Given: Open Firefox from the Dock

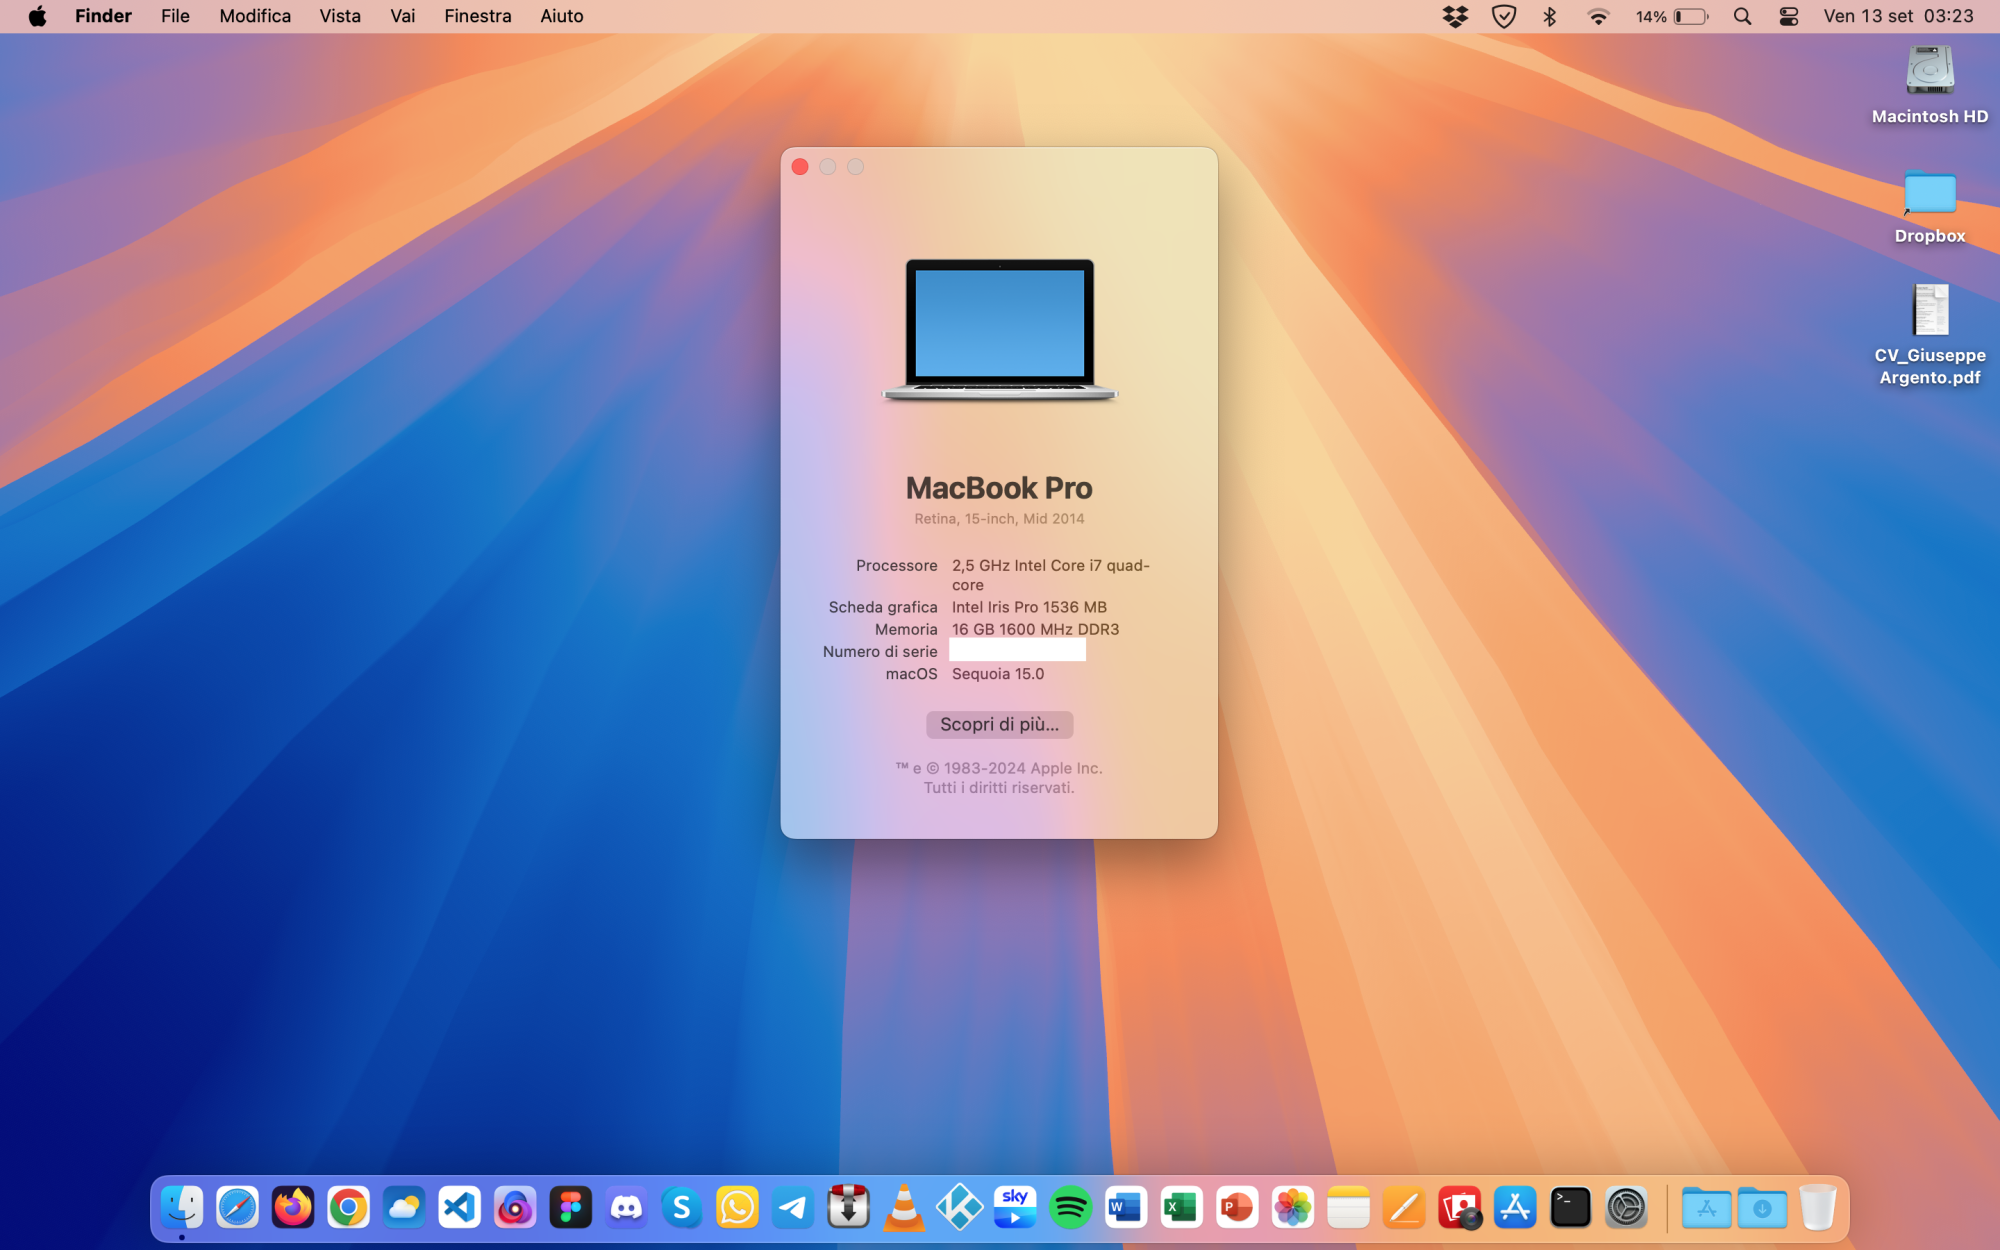Looking at the screenshot, I should click(293, 1208).
